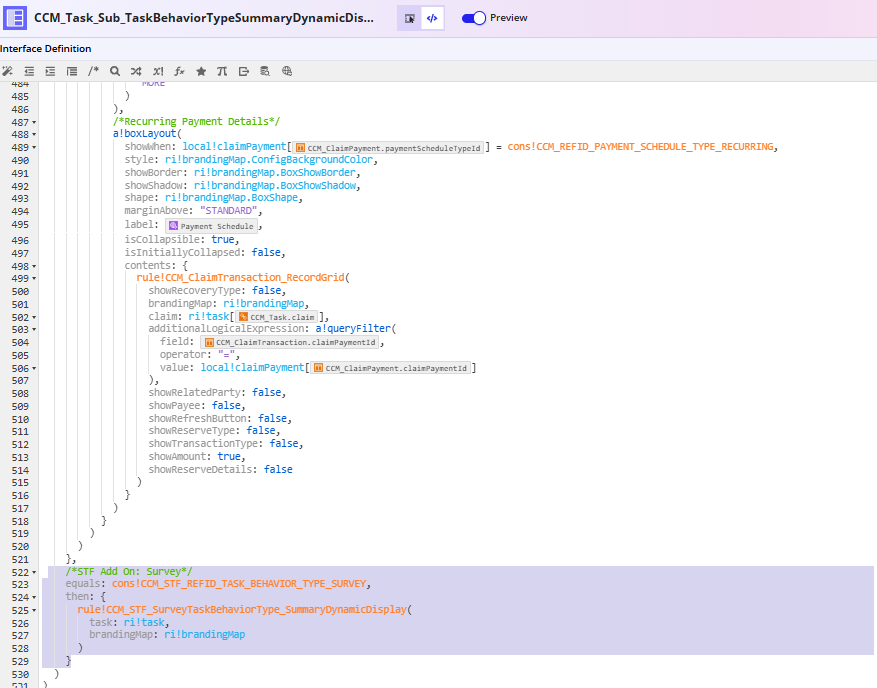
Task: Click the STF Add On: Survey comment
Action: [129, 571]
